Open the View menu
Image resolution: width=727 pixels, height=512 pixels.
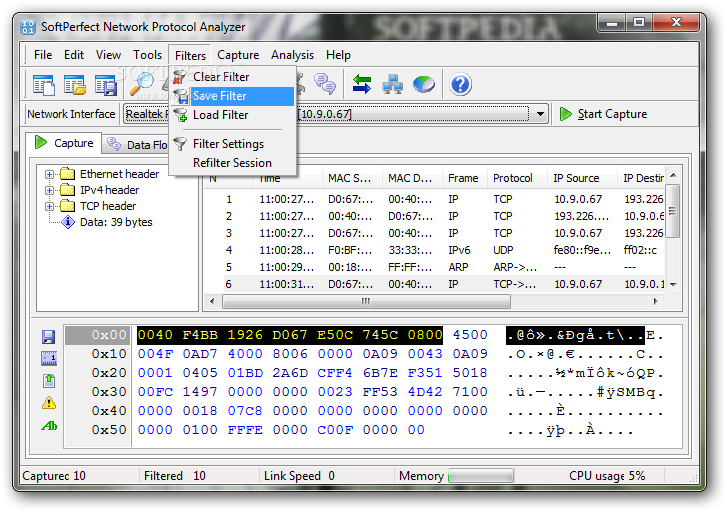[x=108, y=55]
